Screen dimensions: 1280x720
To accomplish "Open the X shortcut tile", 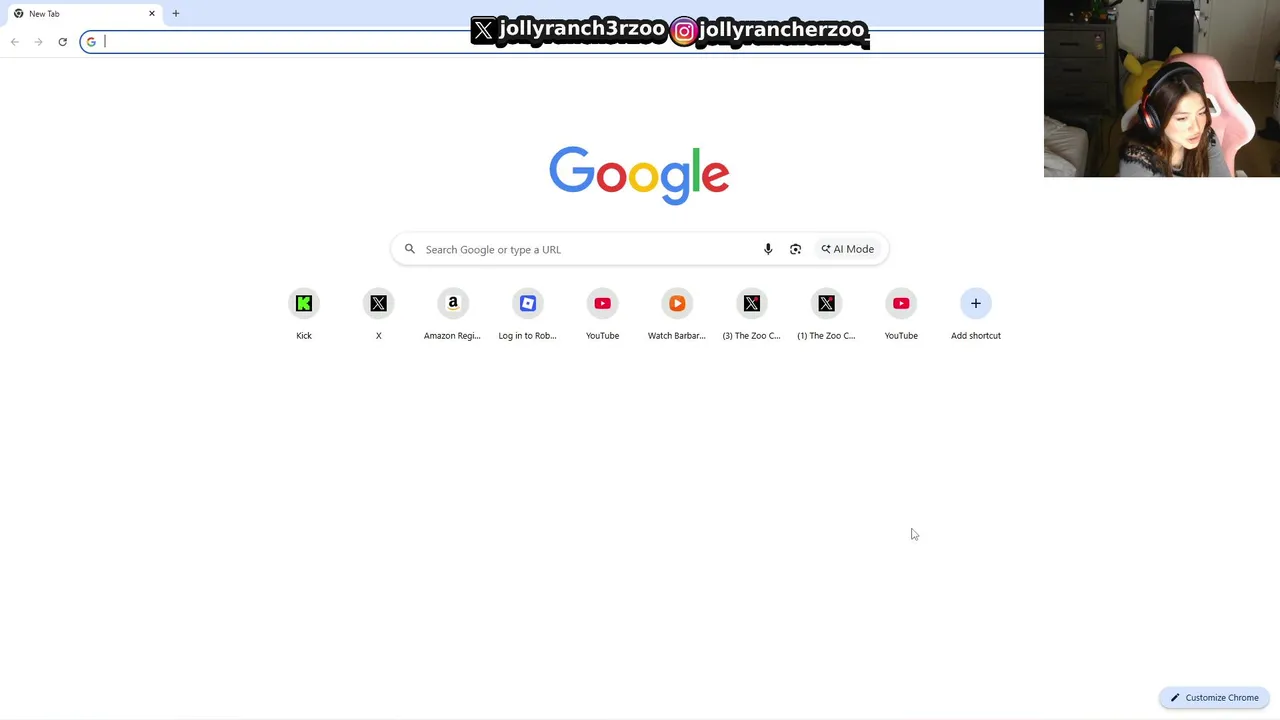I will 378,314.
